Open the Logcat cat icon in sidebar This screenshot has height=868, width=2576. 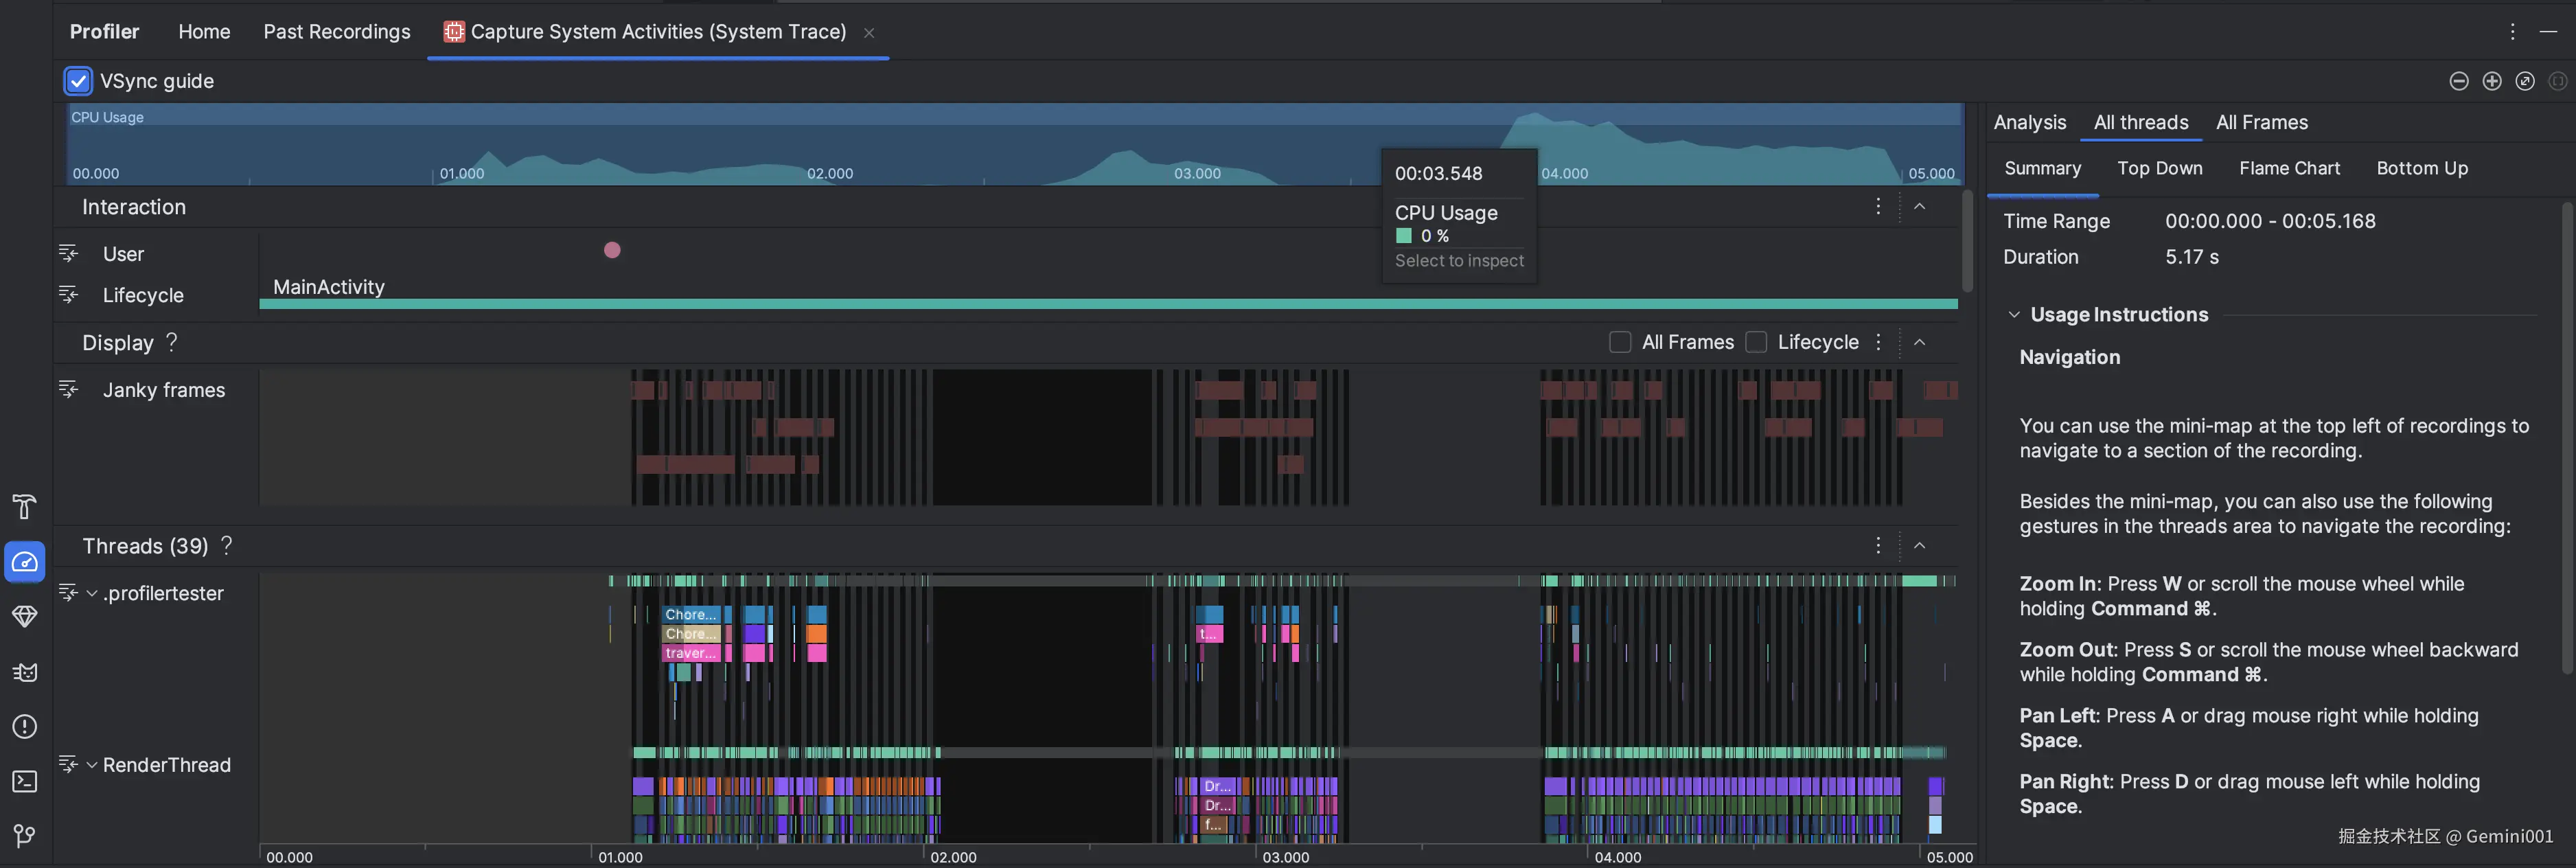point(24,672)
